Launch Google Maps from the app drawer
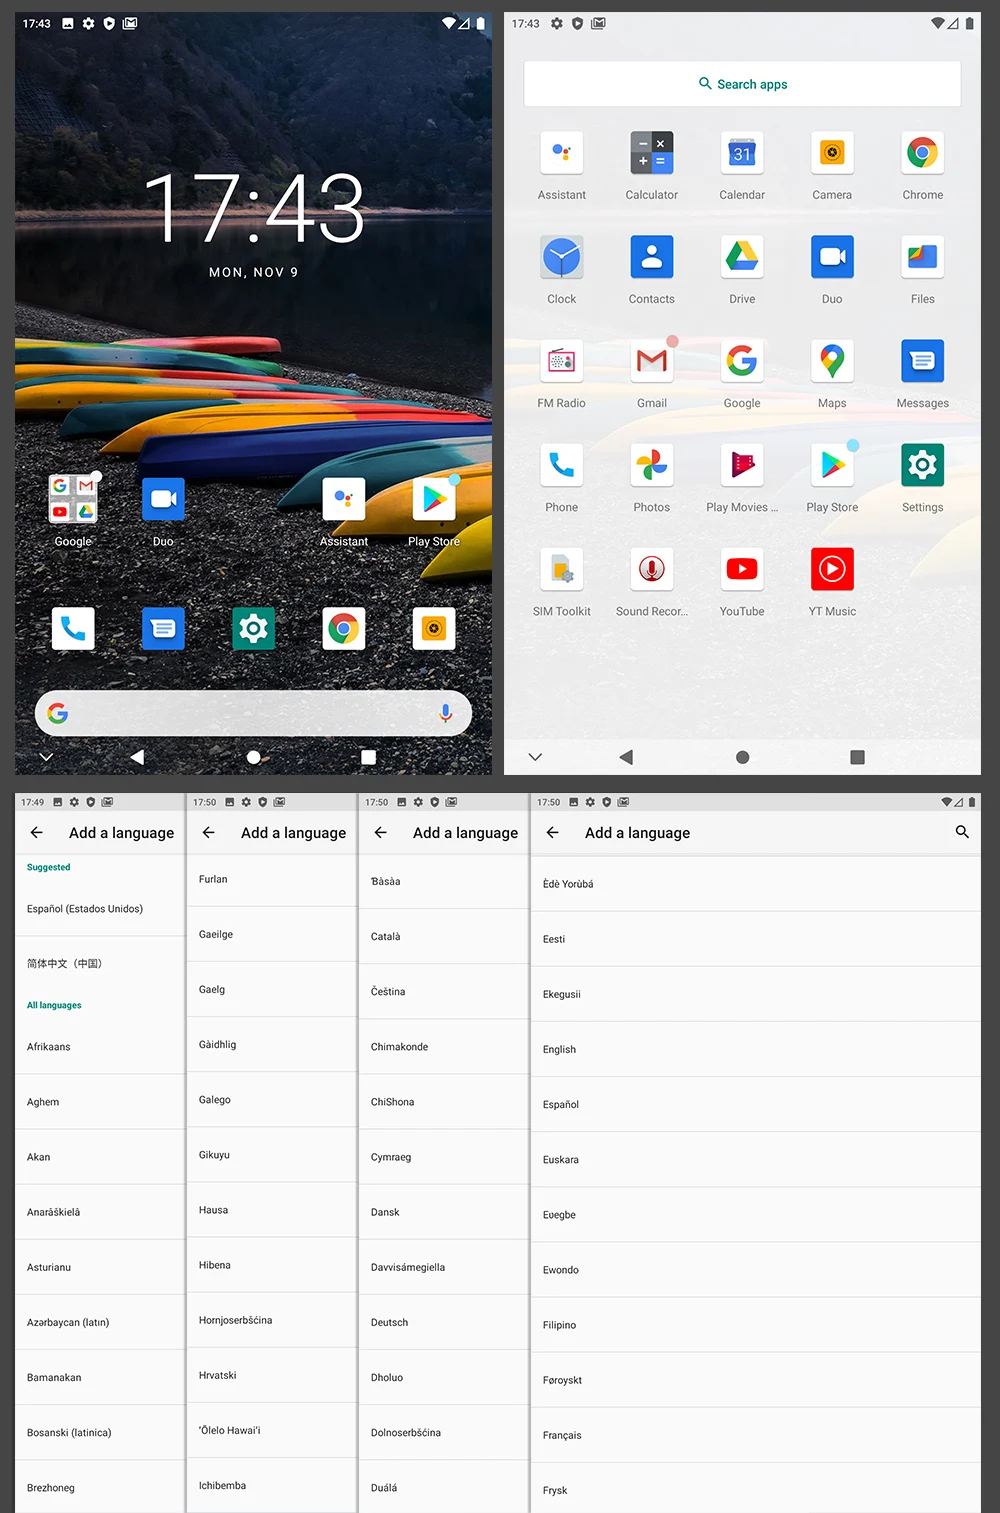The image size is (1000, 1513). (x=832, y=360)
